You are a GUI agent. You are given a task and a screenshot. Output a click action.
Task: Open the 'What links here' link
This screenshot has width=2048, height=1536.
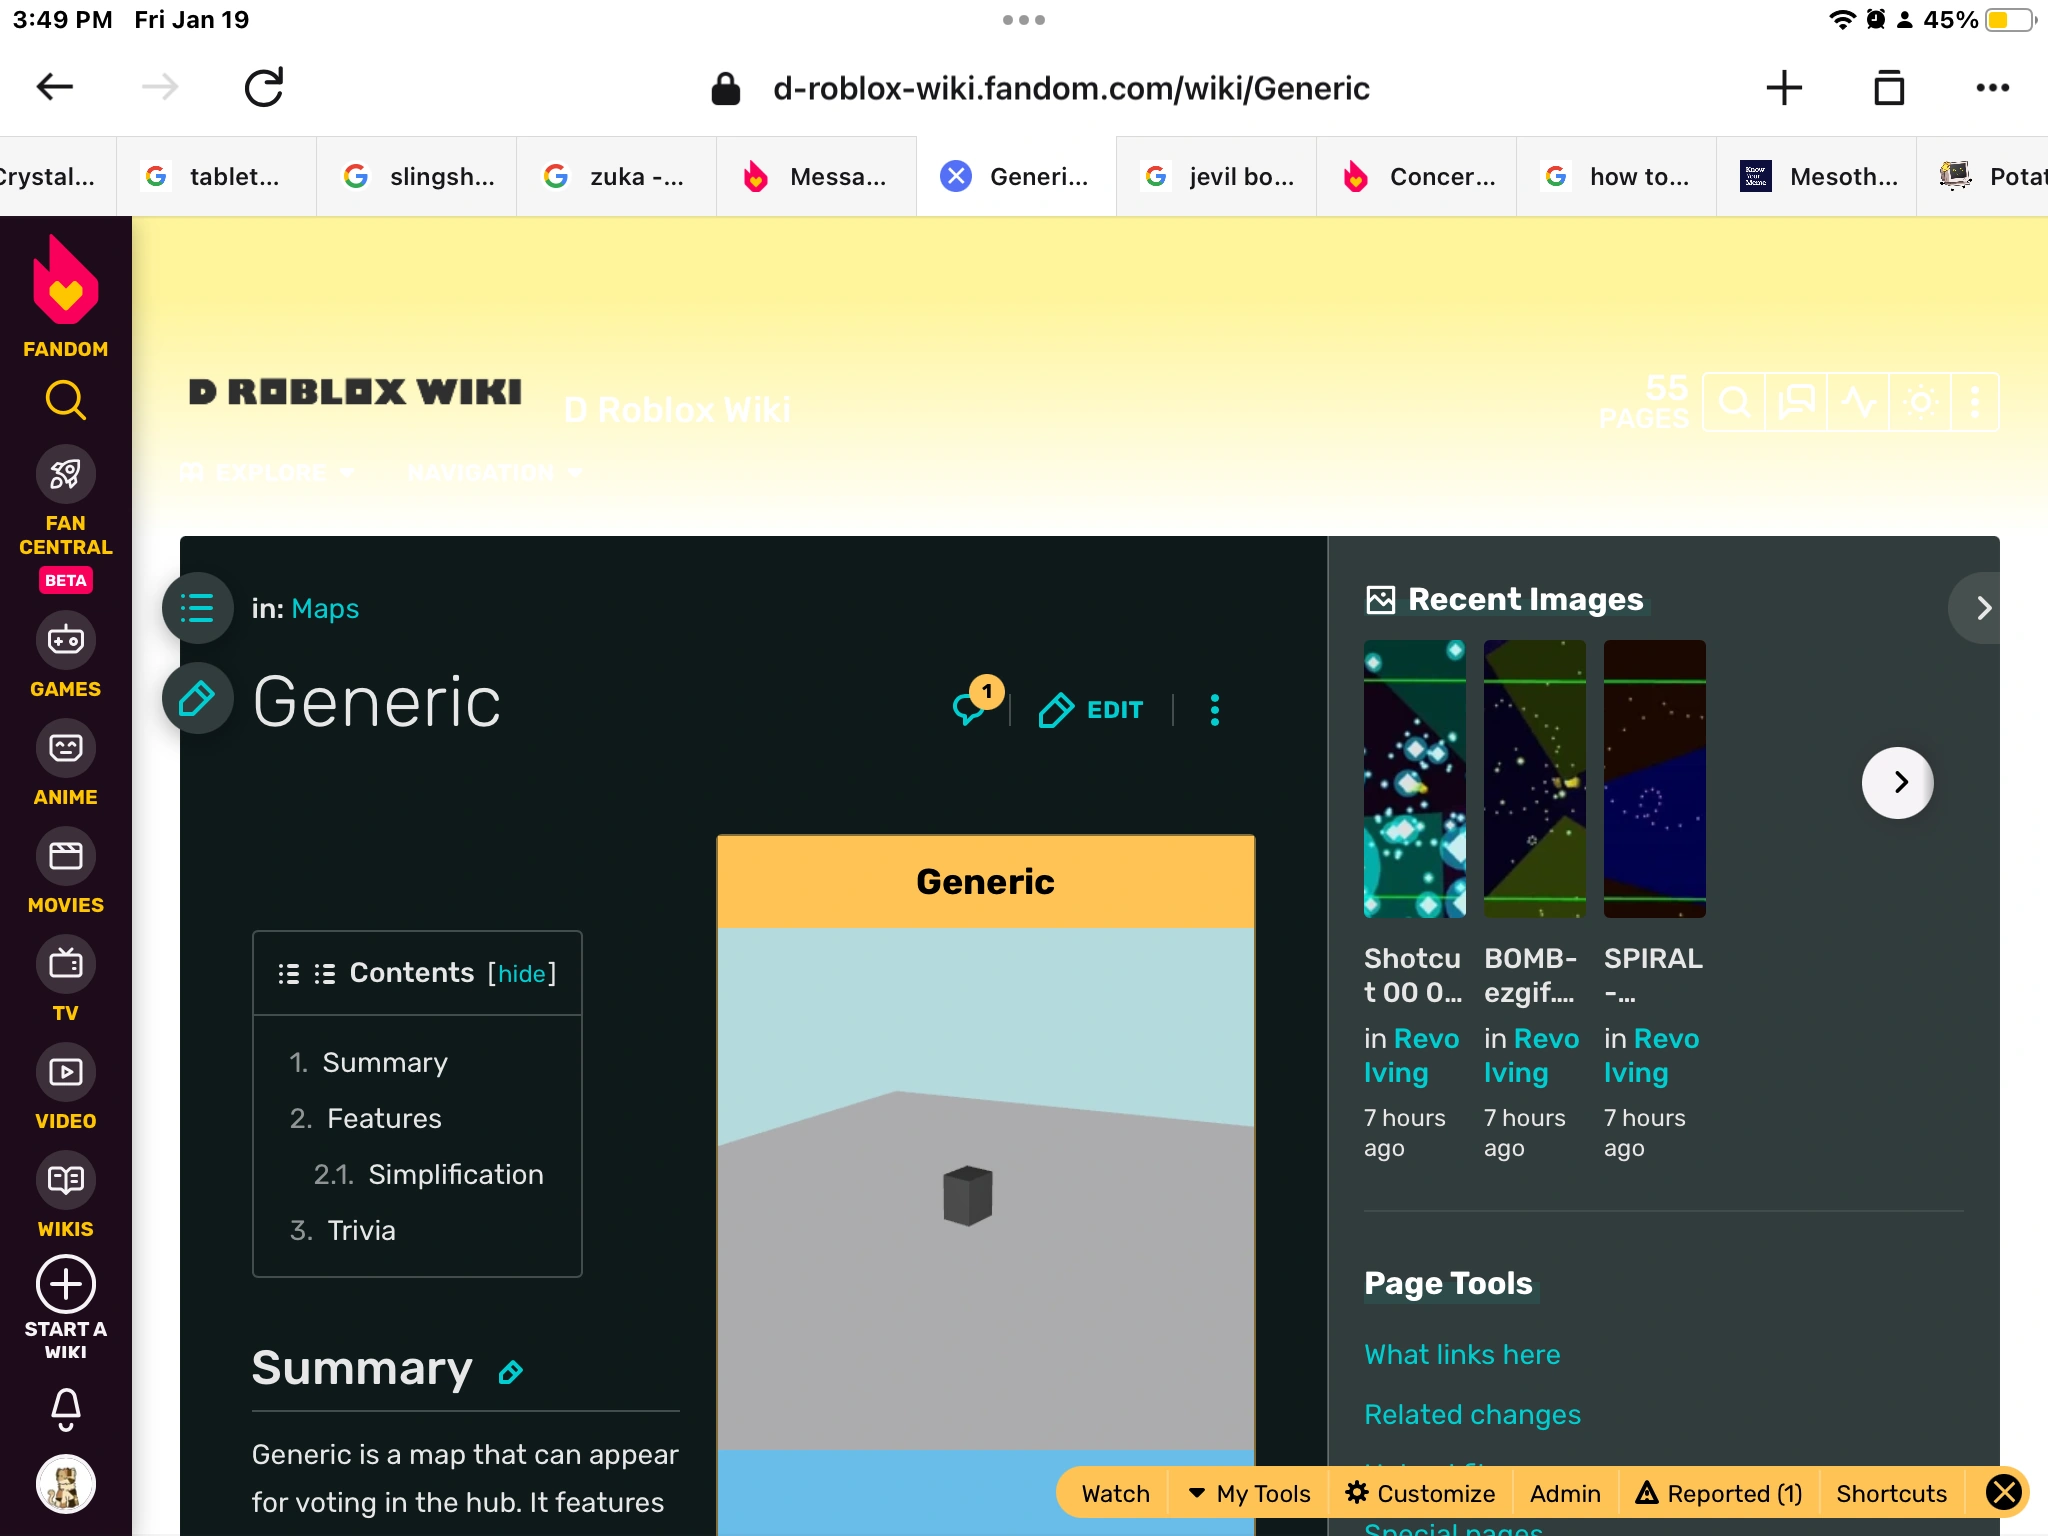[x=1461, y=1354]
